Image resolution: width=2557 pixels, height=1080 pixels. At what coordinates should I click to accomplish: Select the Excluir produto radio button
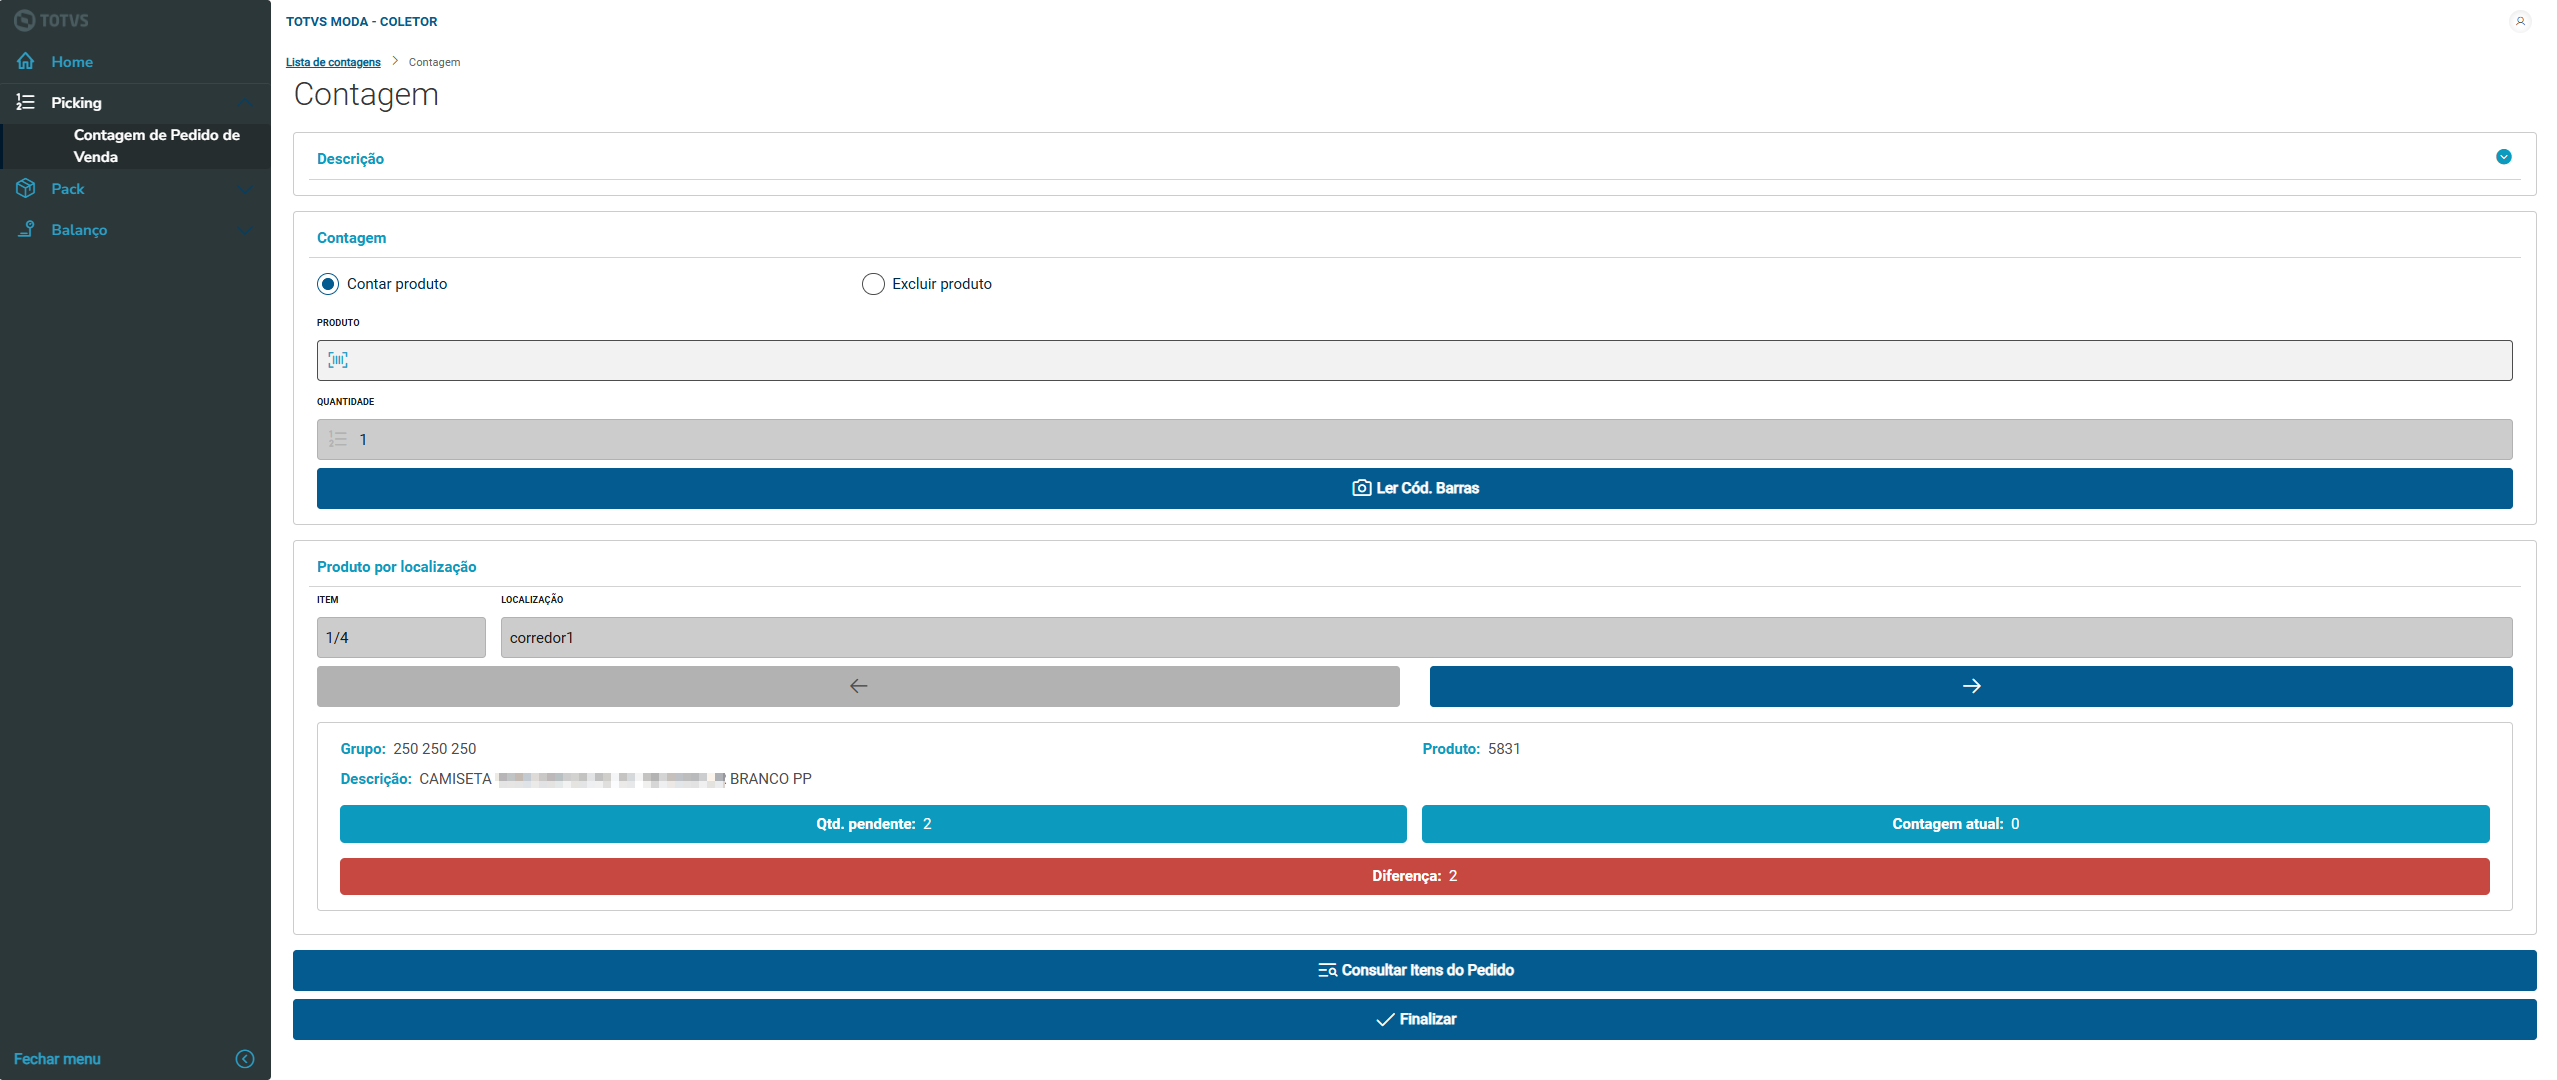(x=873, y=284)
